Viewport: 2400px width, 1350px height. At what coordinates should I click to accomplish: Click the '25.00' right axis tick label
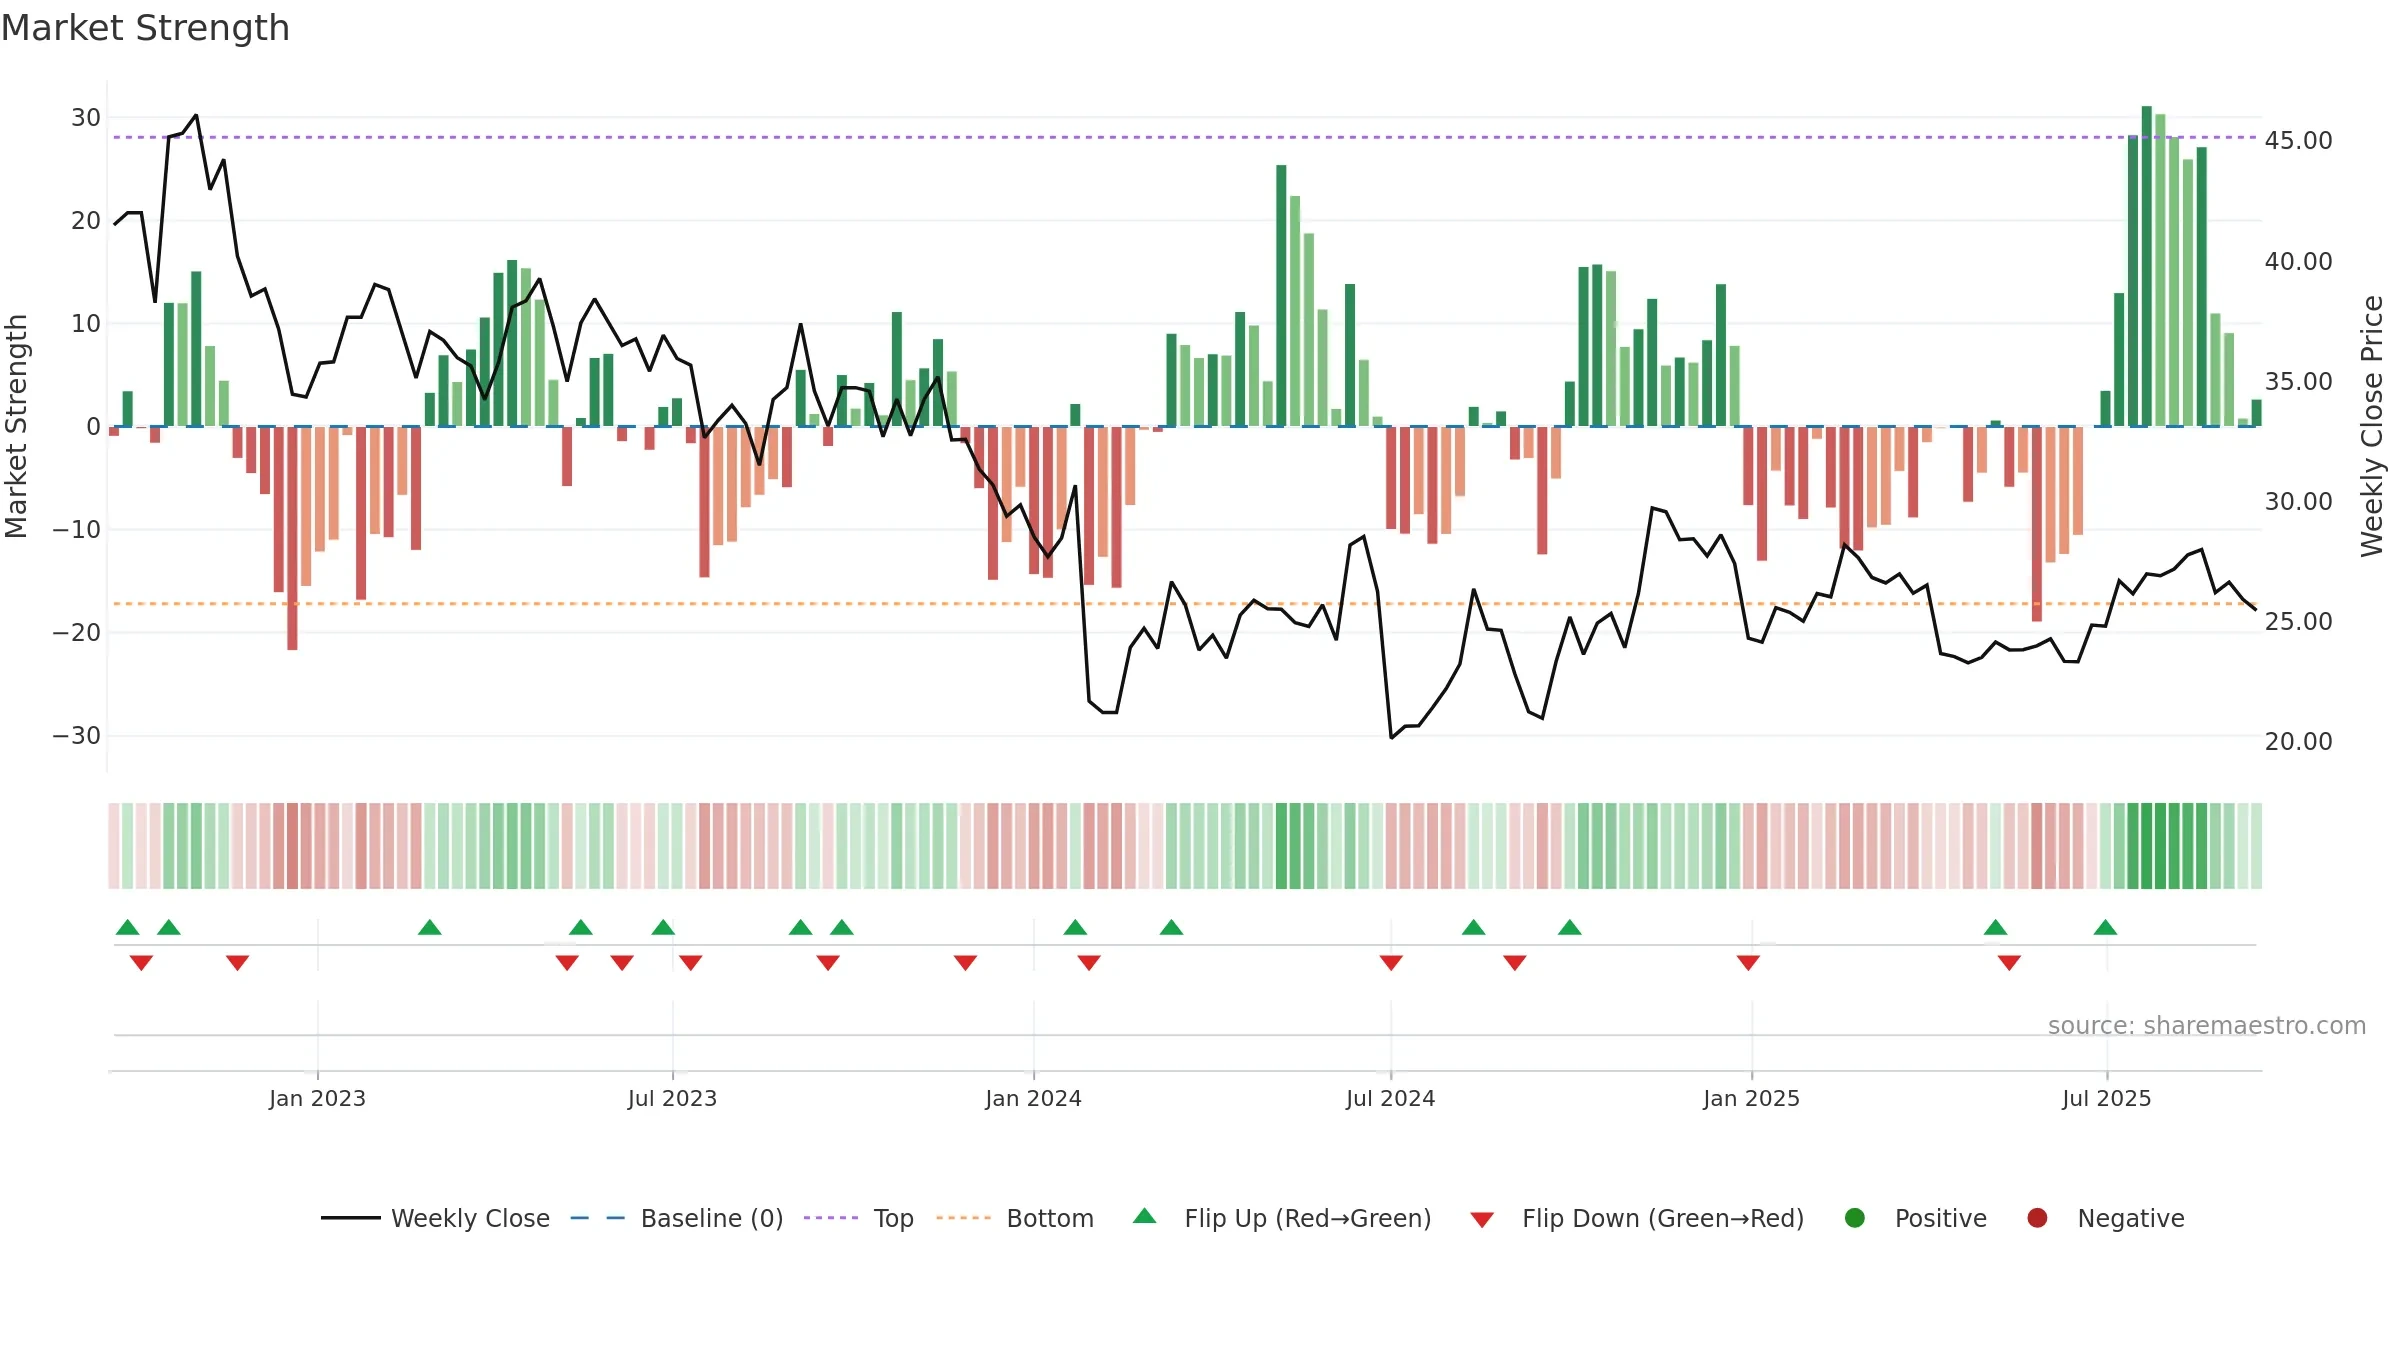(2298, 621)
